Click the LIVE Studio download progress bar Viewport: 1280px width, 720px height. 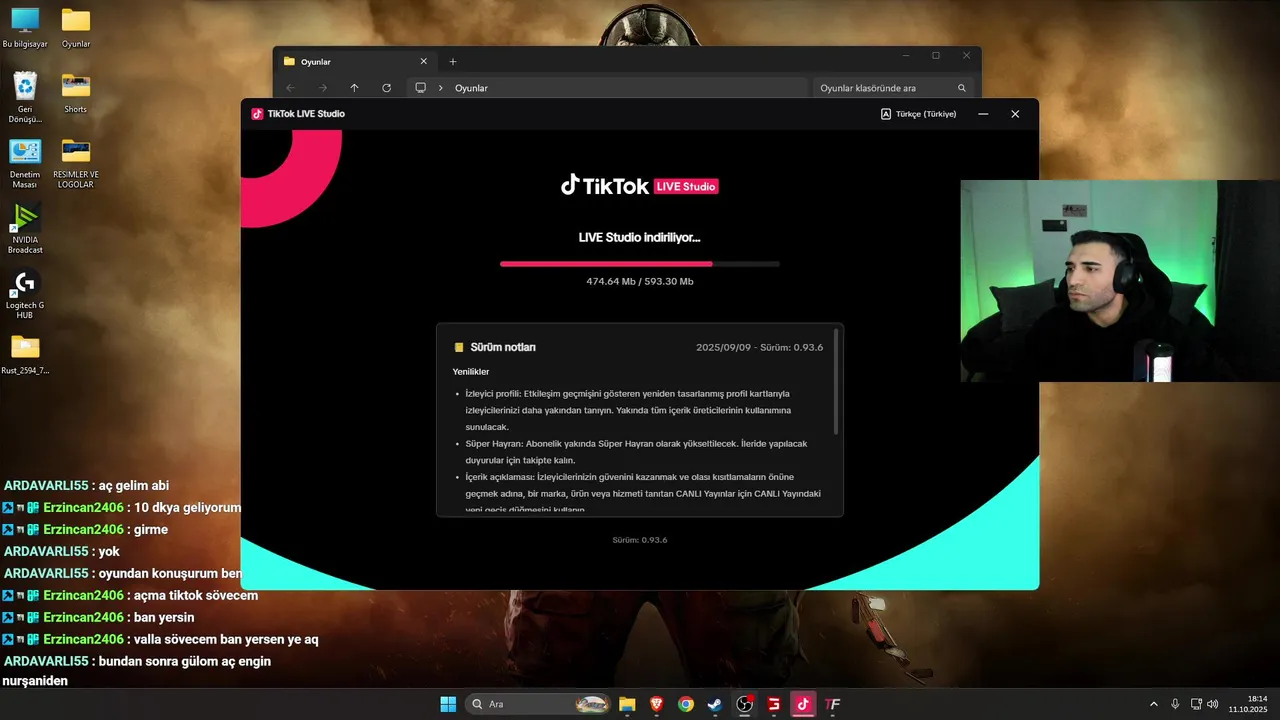(x=640, y=264)
